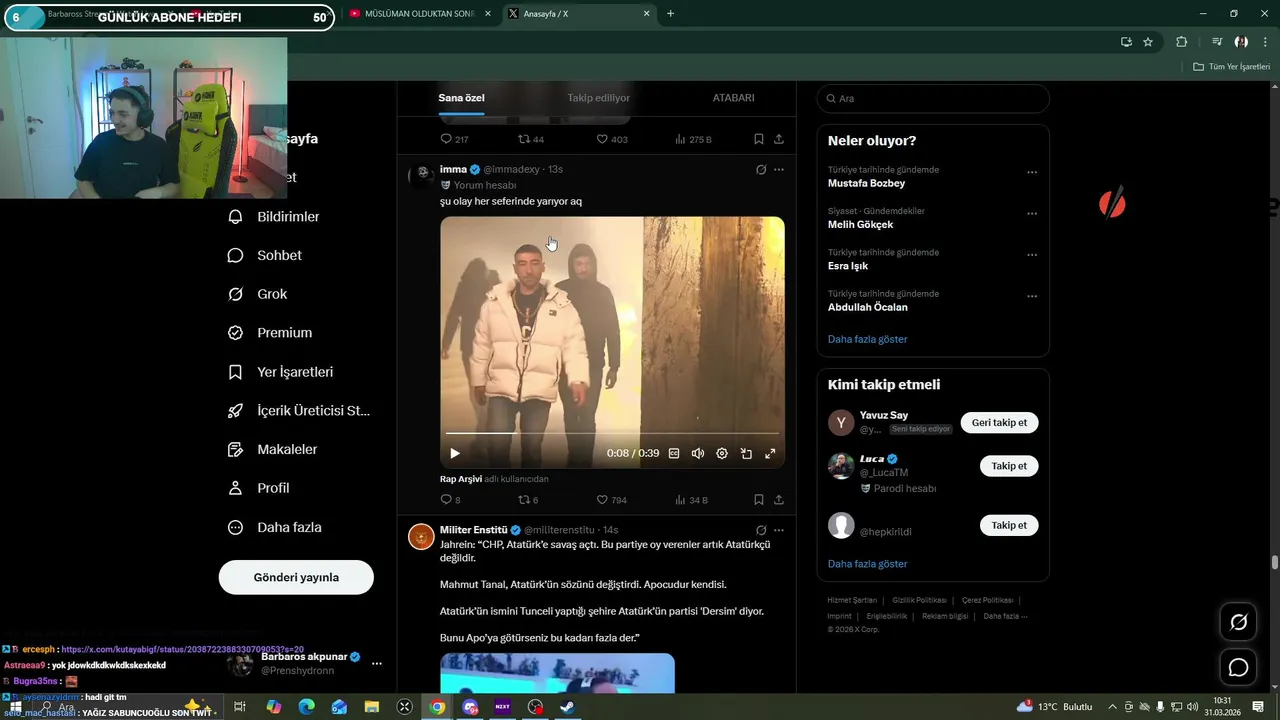The image size is (1280, 720).
Task: Open floating messages chat button bottom right
Action: [1238, 667]
